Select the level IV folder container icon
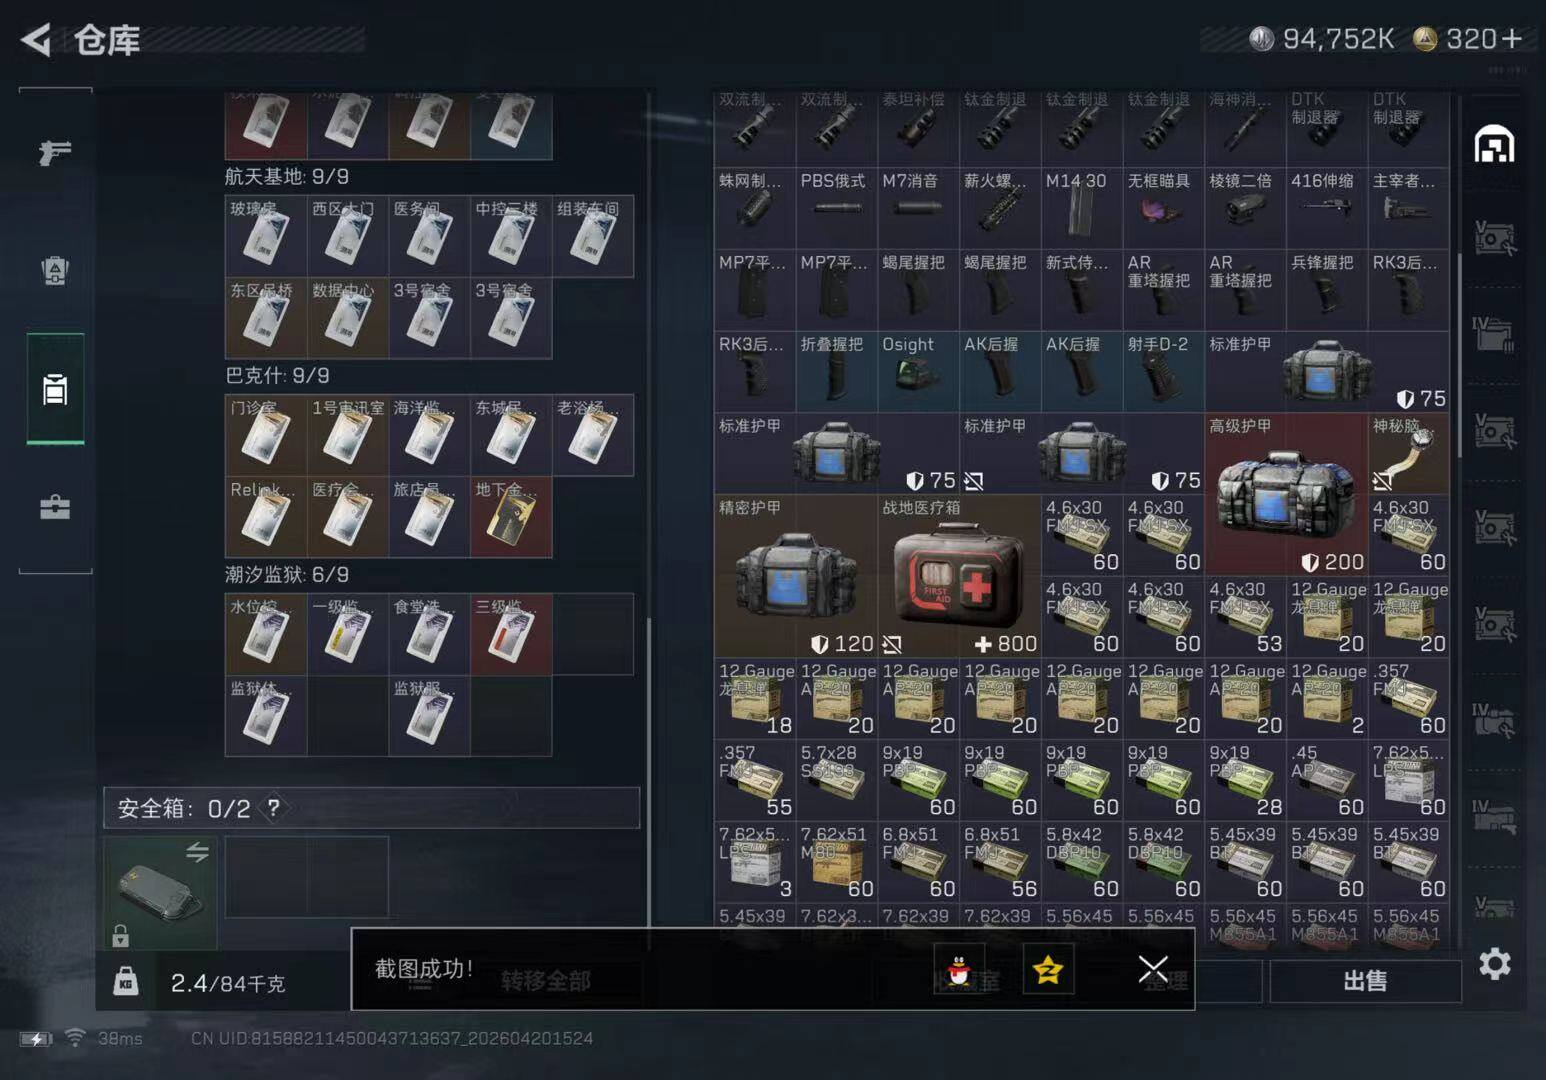 (x=1494, y=335)
